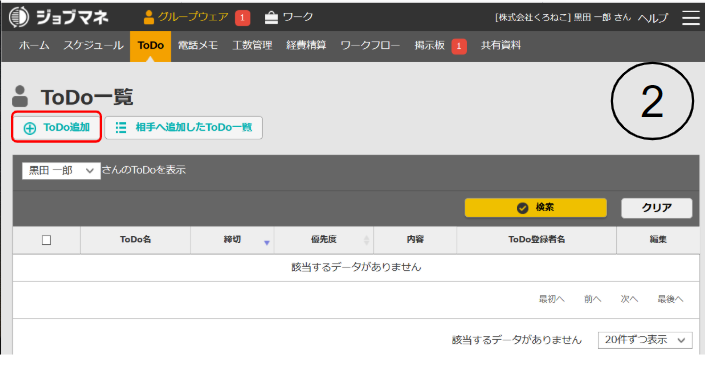The height and width of the screenshot is (368, 705).
Task: Click クリア button
Action: (x=656, y=208)
